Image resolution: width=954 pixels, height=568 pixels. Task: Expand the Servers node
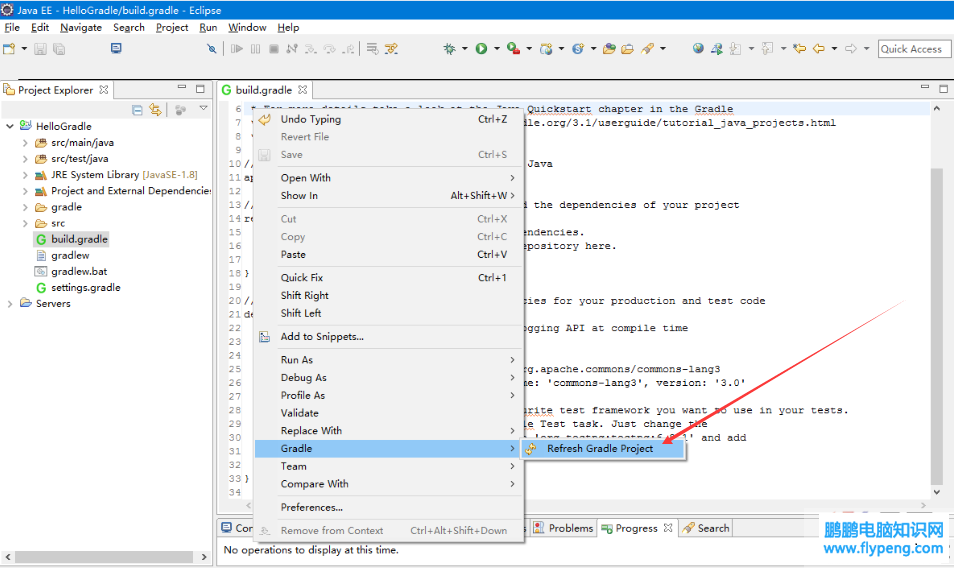click(x=10, y=303)
